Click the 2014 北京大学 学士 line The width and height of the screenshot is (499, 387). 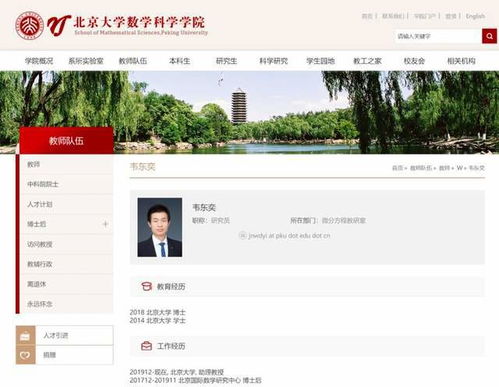point(157,321)
